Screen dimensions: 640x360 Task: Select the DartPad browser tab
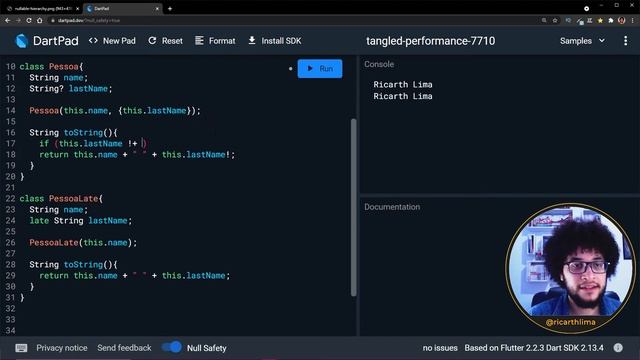click(122, 9)
